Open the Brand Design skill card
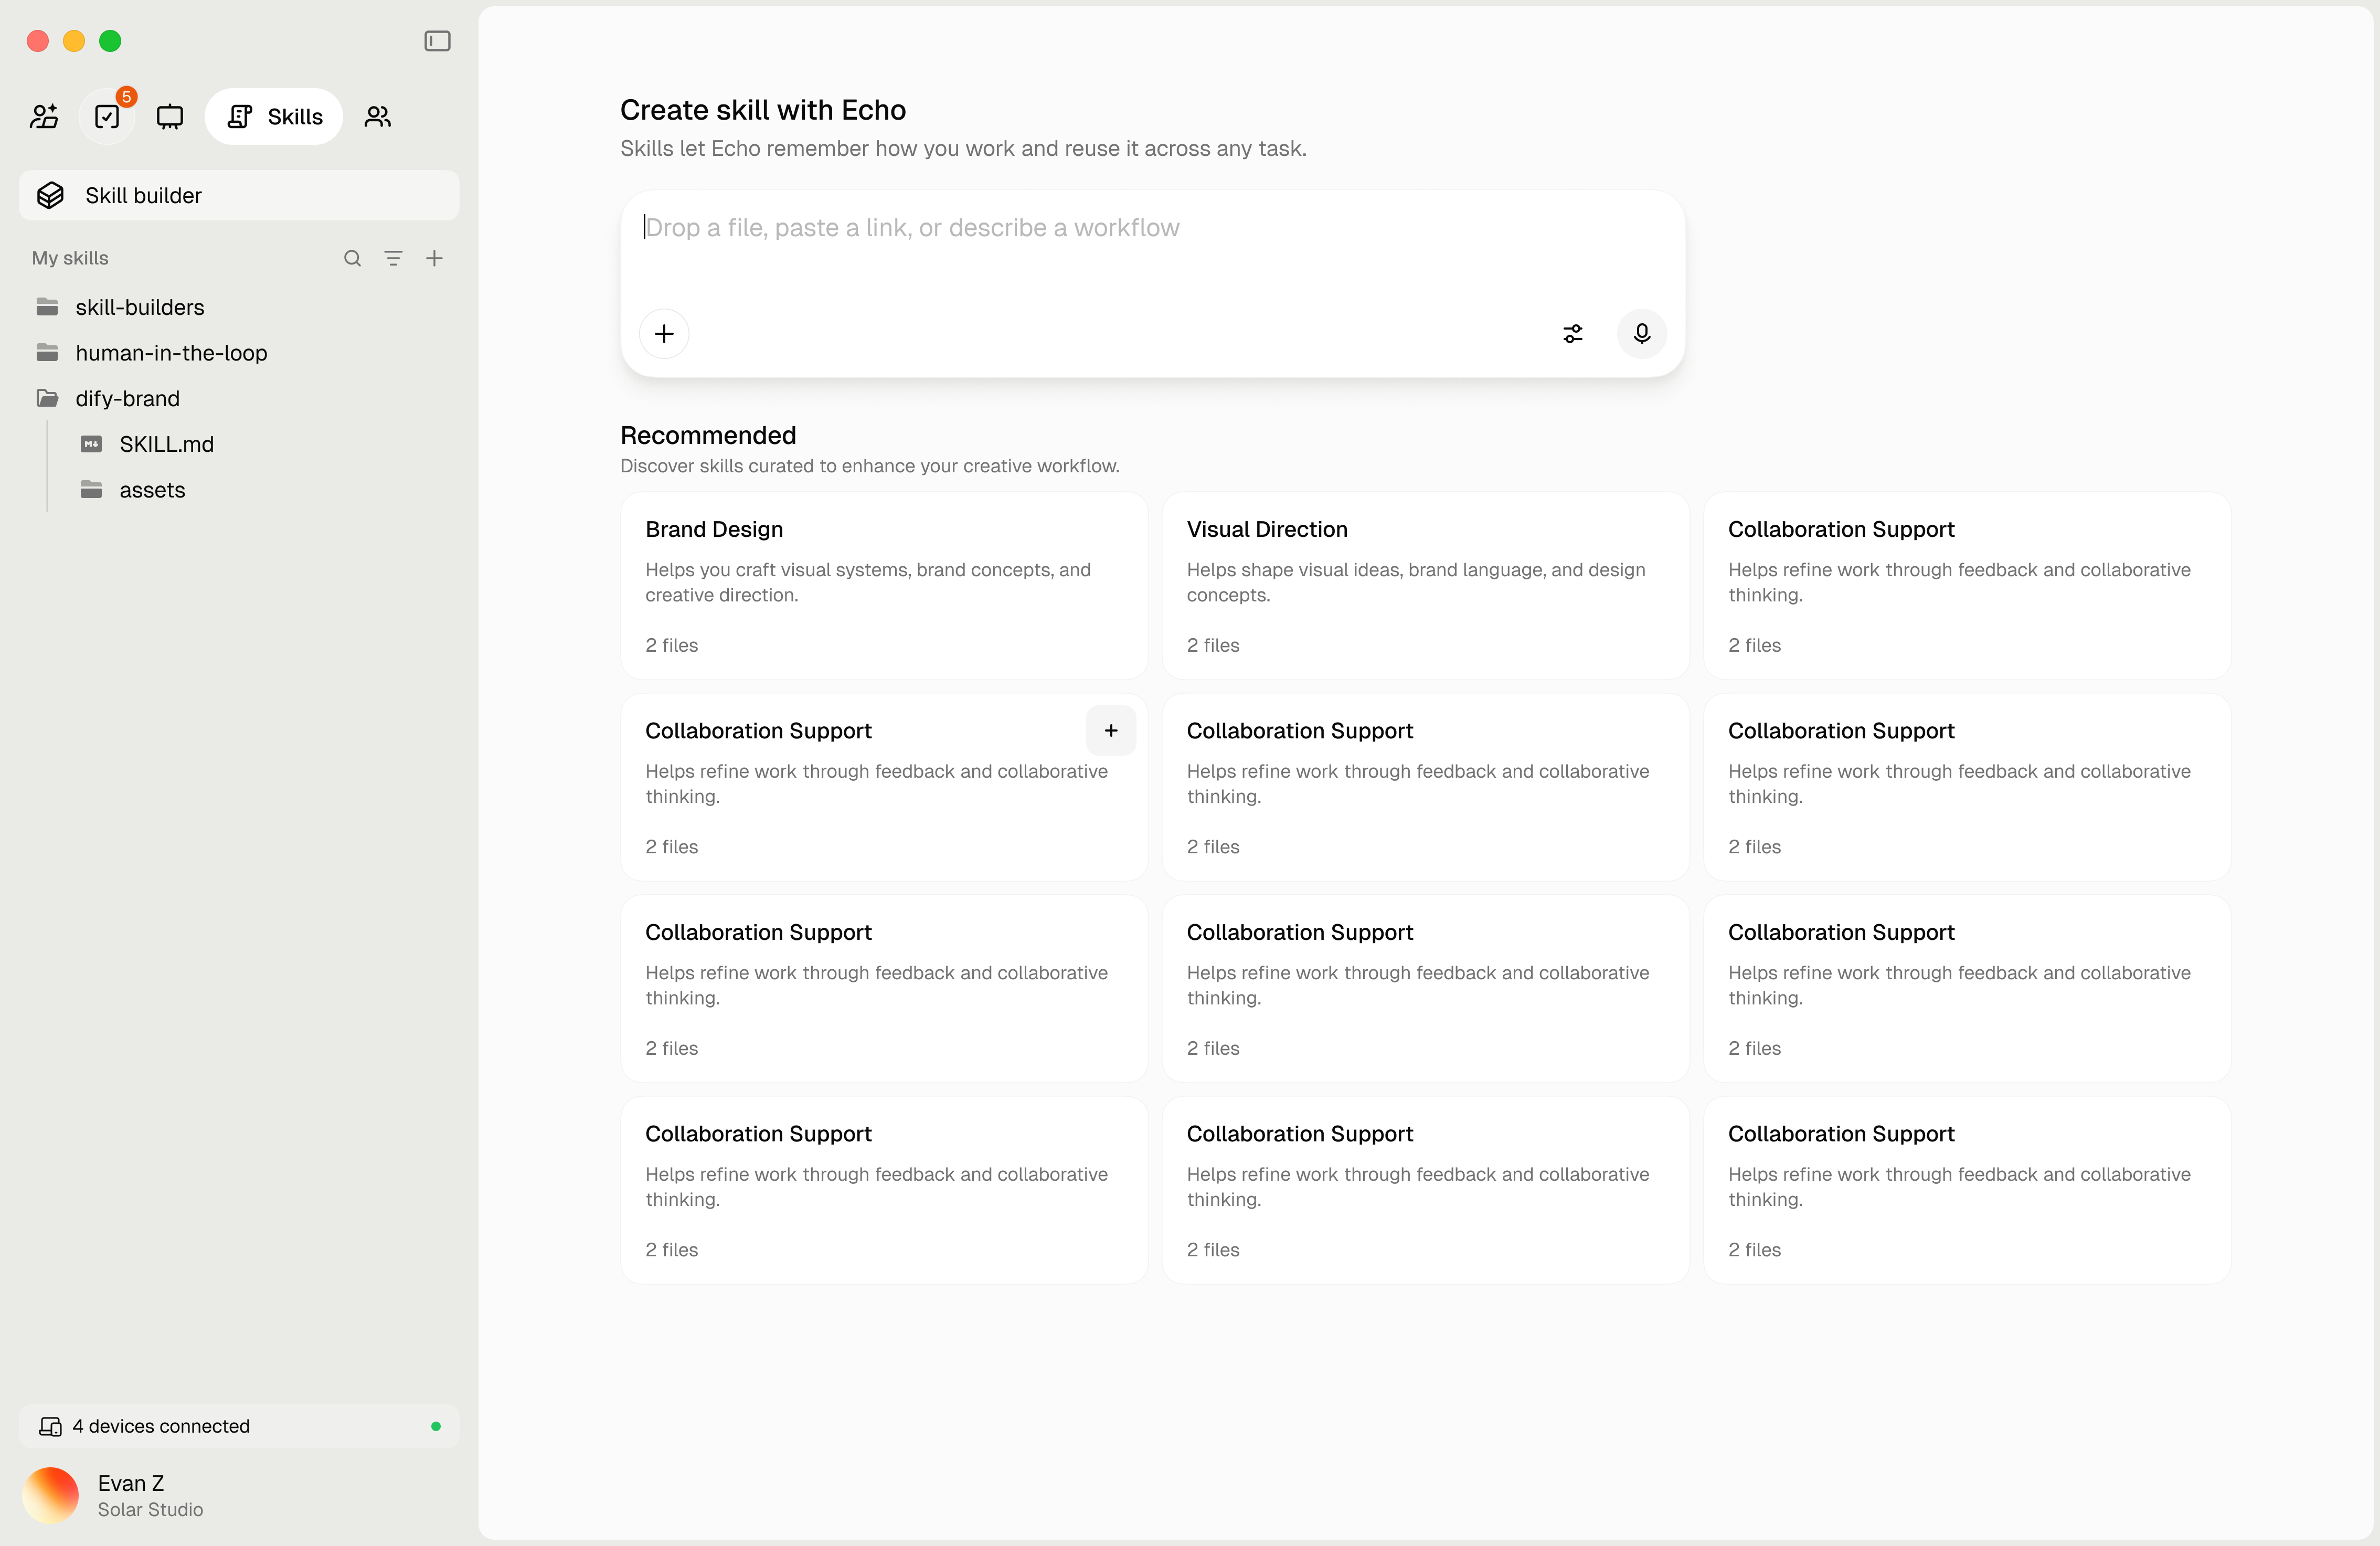The height and width of the screenshot is (1546, 2380). click(x=884, y=585)
